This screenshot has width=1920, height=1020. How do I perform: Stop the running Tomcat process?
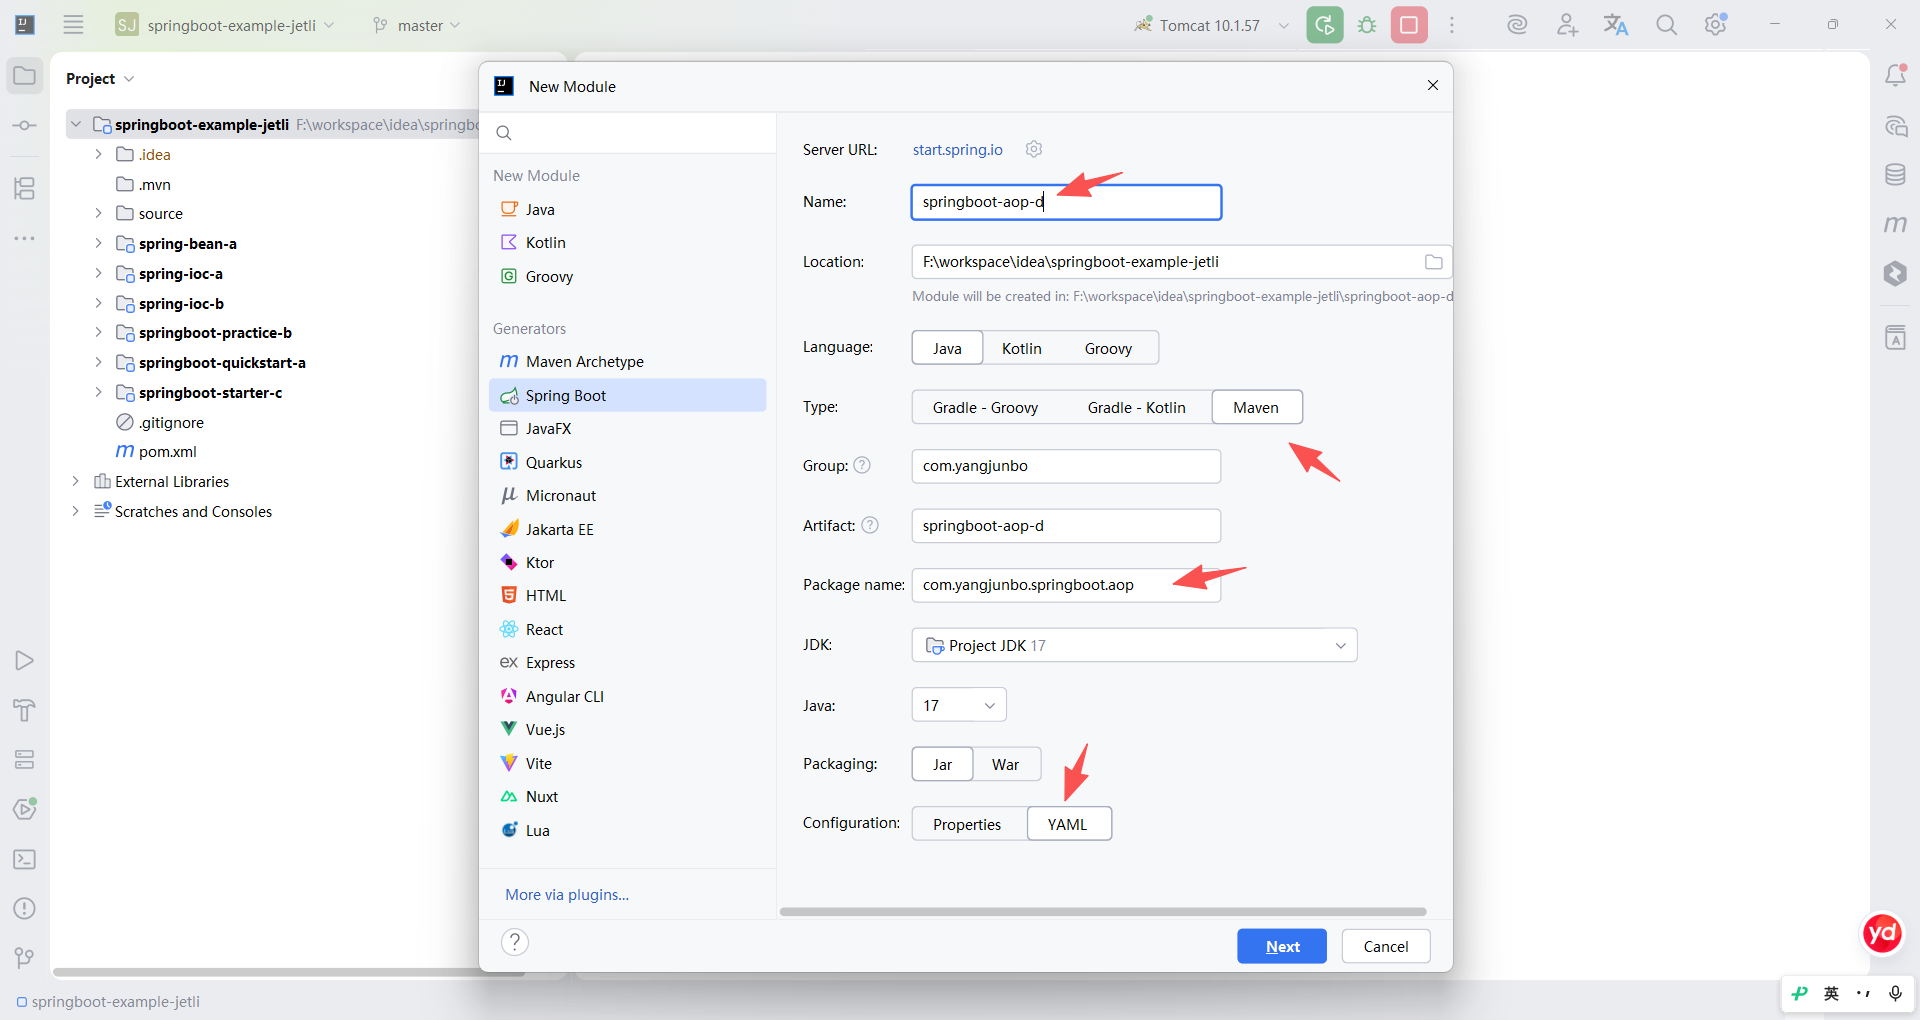(1409, 25)
